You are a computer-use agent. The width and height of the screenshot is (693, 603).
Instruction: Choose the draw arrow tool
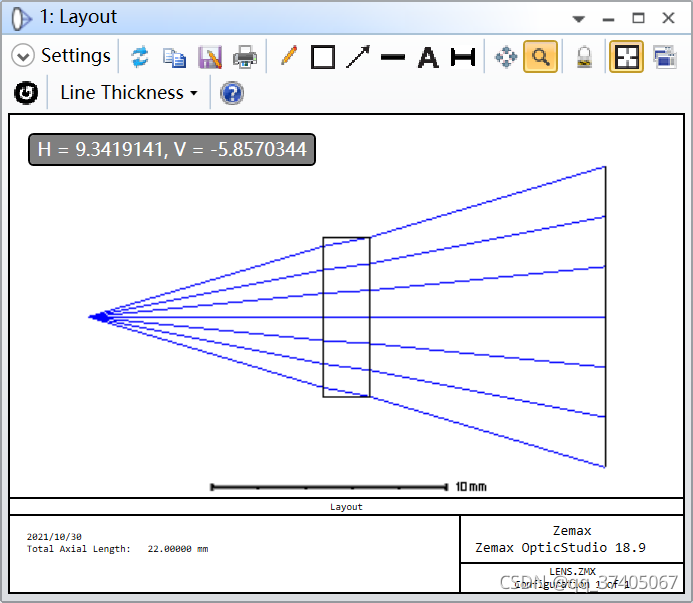click(x=358, y=57)
